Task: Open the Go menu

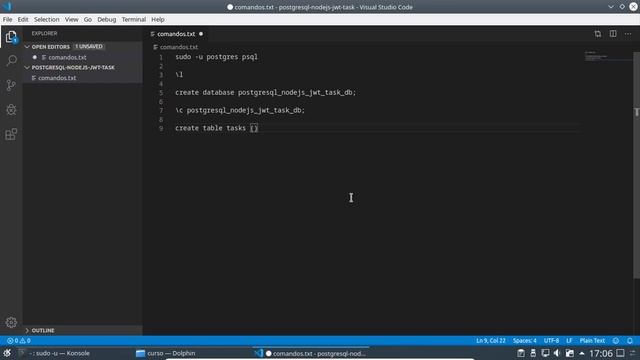Action: 88,19
